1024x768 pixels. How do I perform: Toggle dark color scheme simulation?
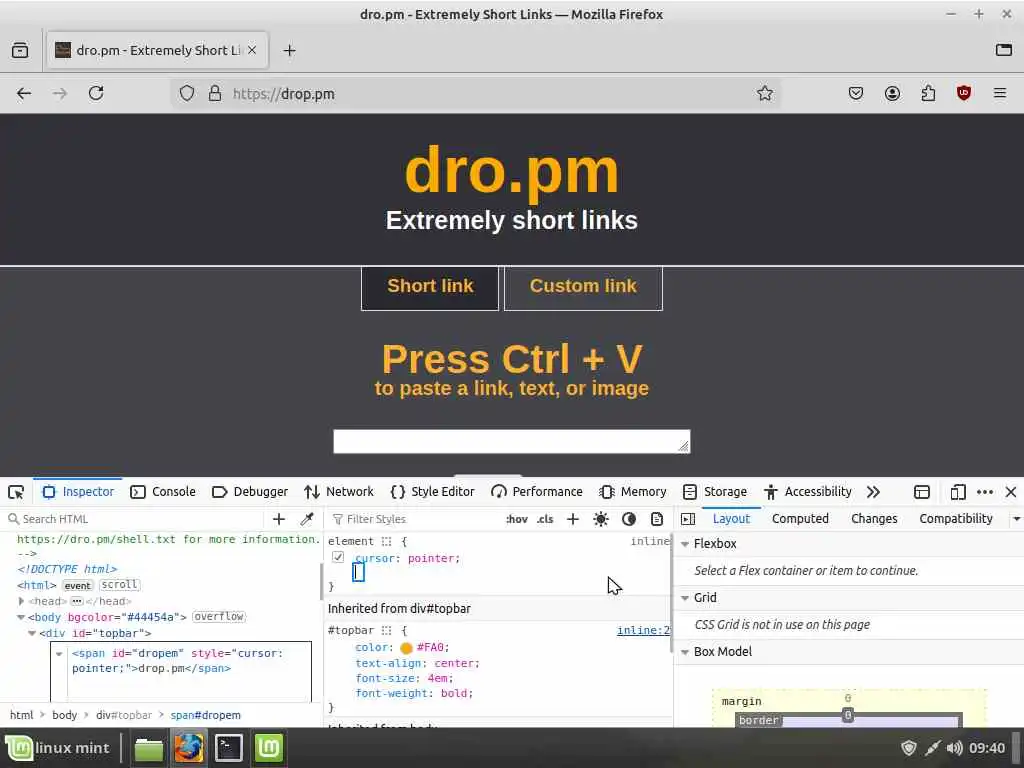pyautogui.click(x=629, y=519)
